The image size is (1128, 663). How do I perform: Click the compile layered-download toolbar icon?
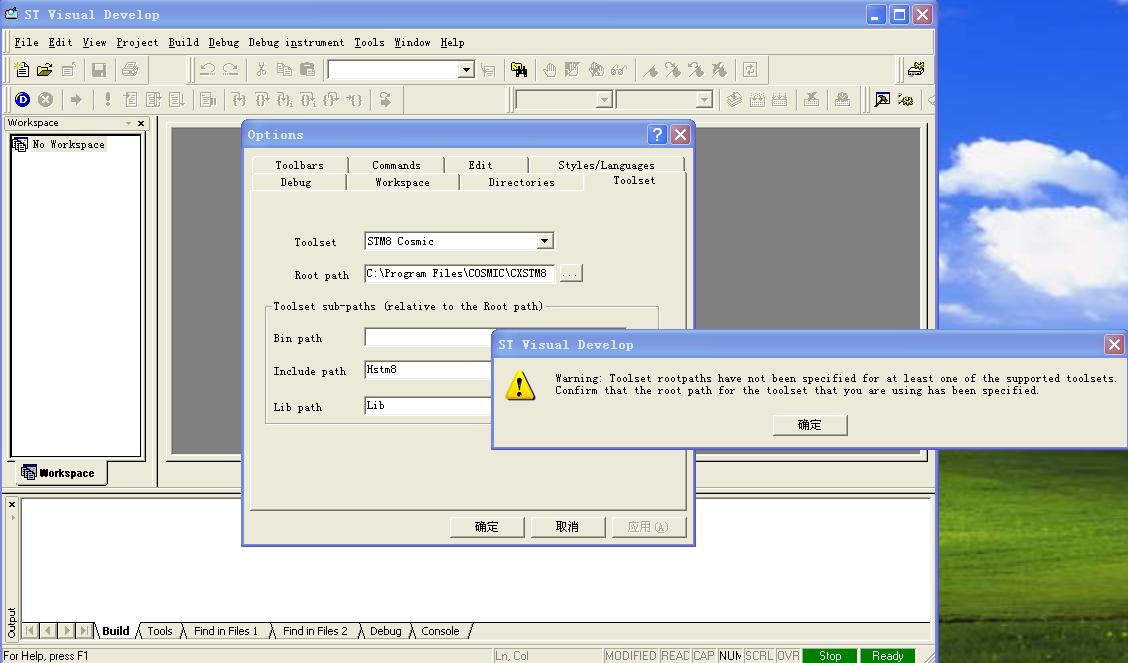point(734,99)
